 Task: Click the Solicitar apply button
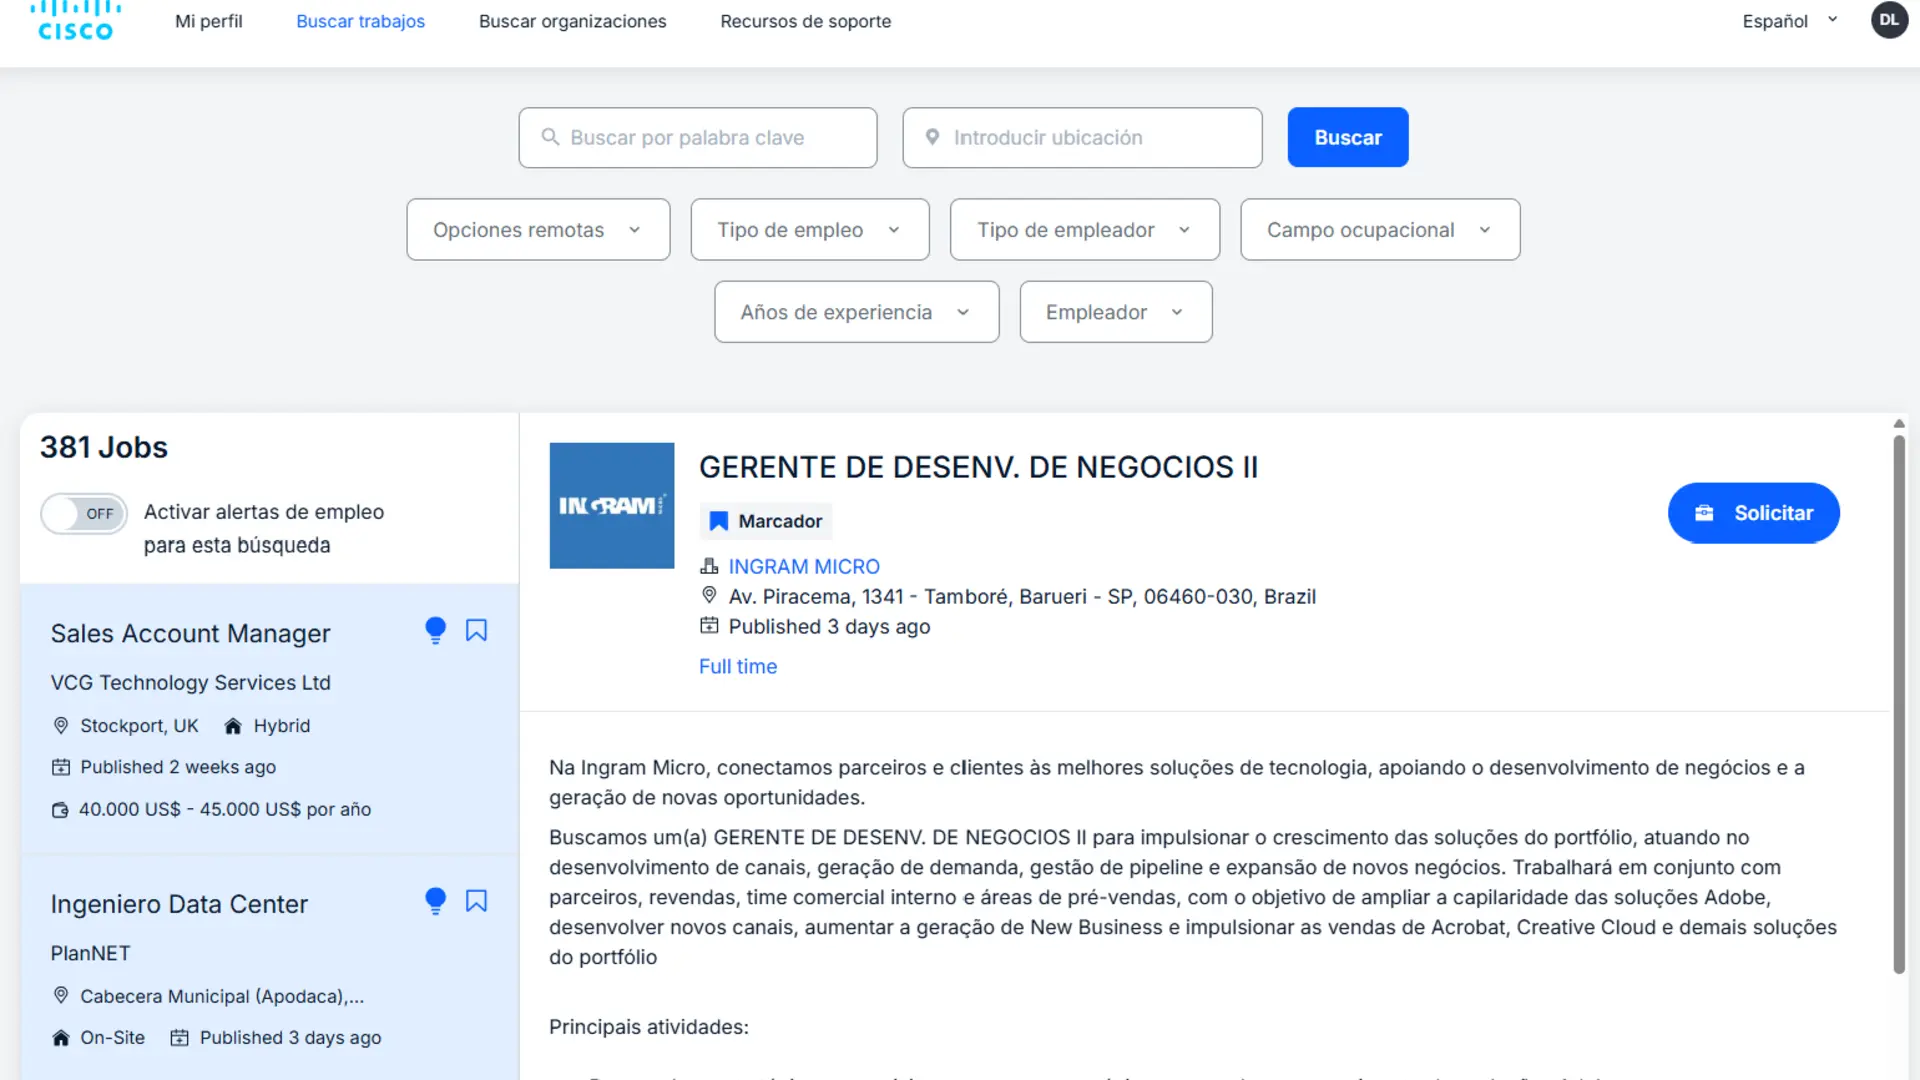[1754, 513]
